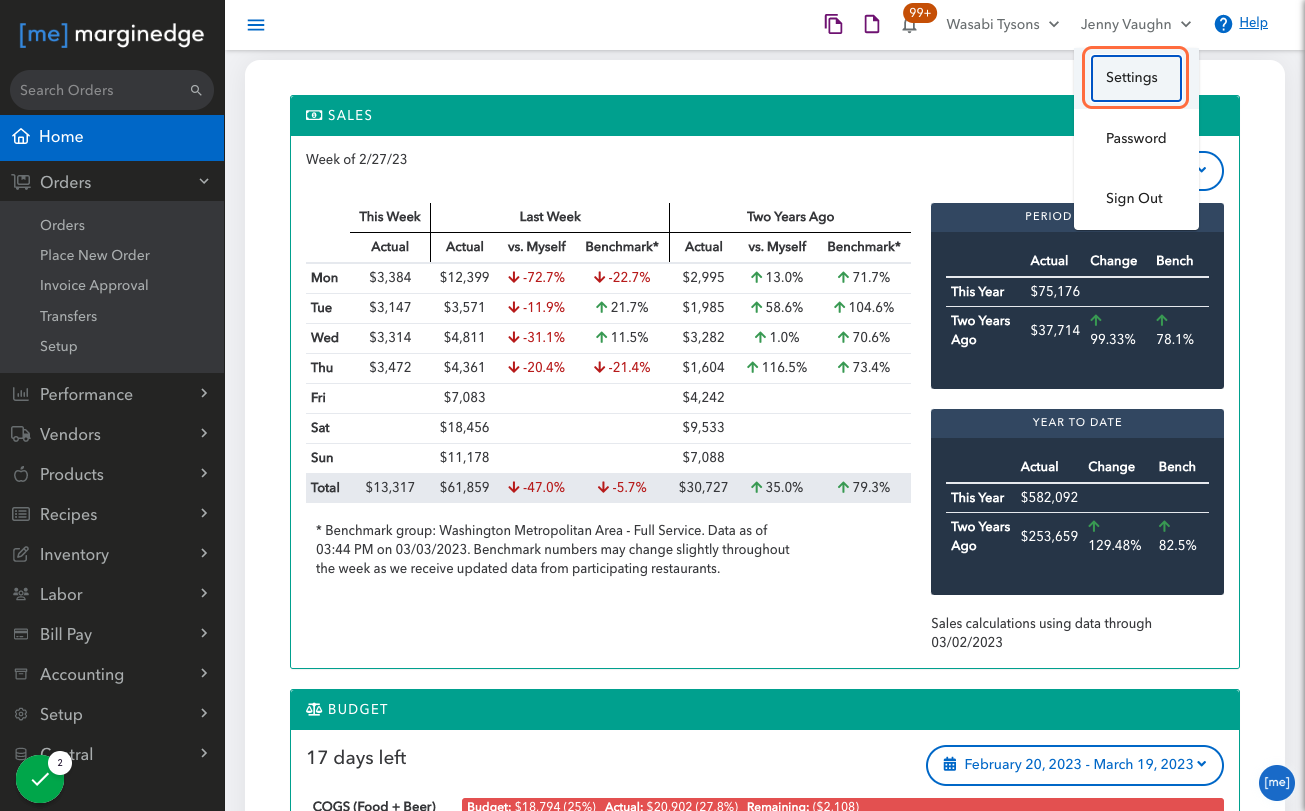The height and width of the screenshot is (811, 1305).
Task: Open the blue [me] chat widget
Action: [1276, 782]
